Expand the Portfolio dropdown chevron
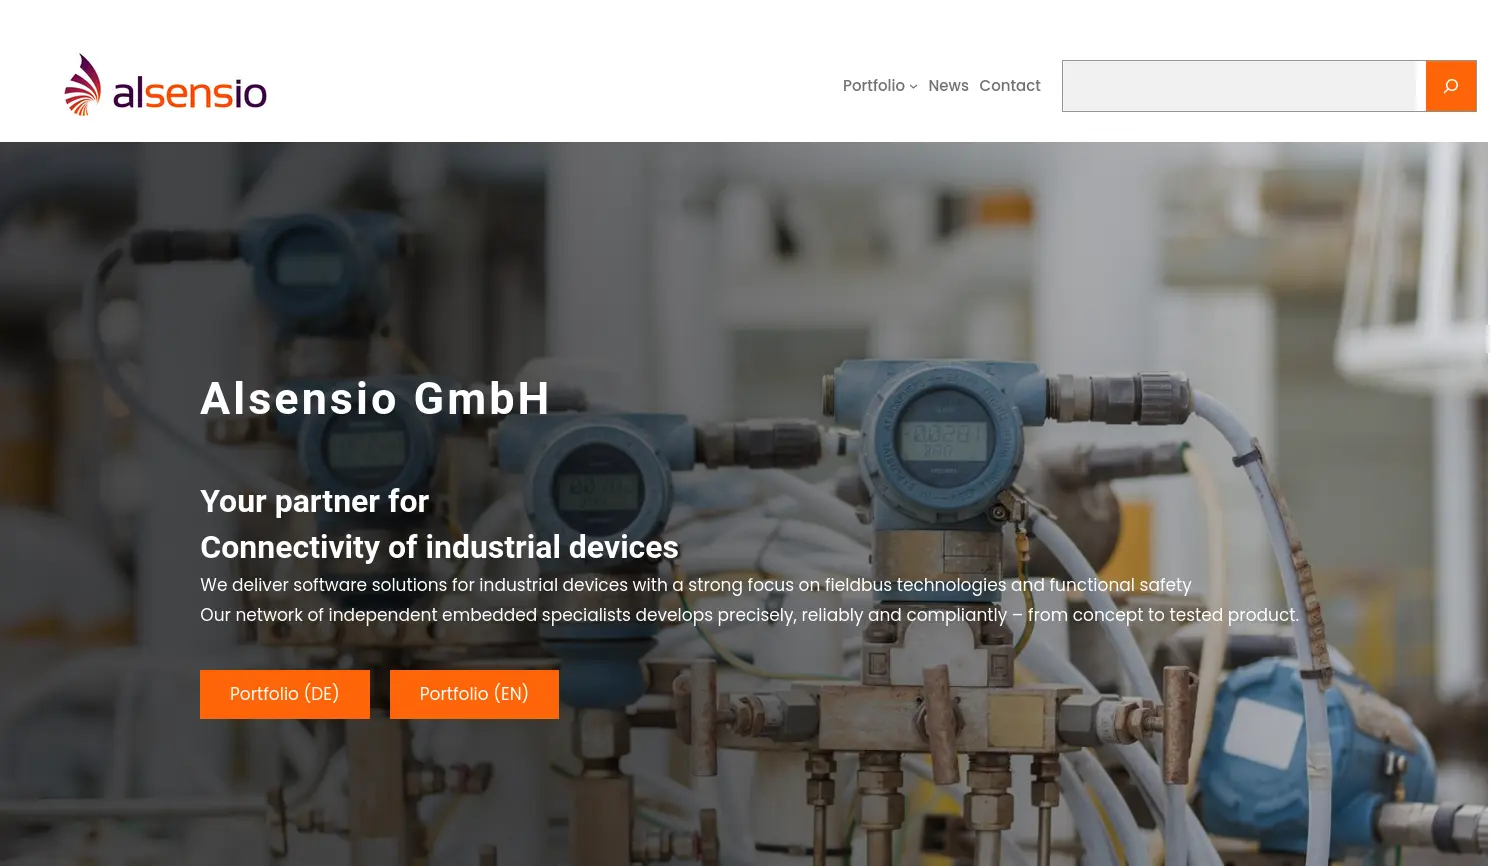Viewport: 1500px width, 866px height. pyautogui.click(x=913, y=86)
